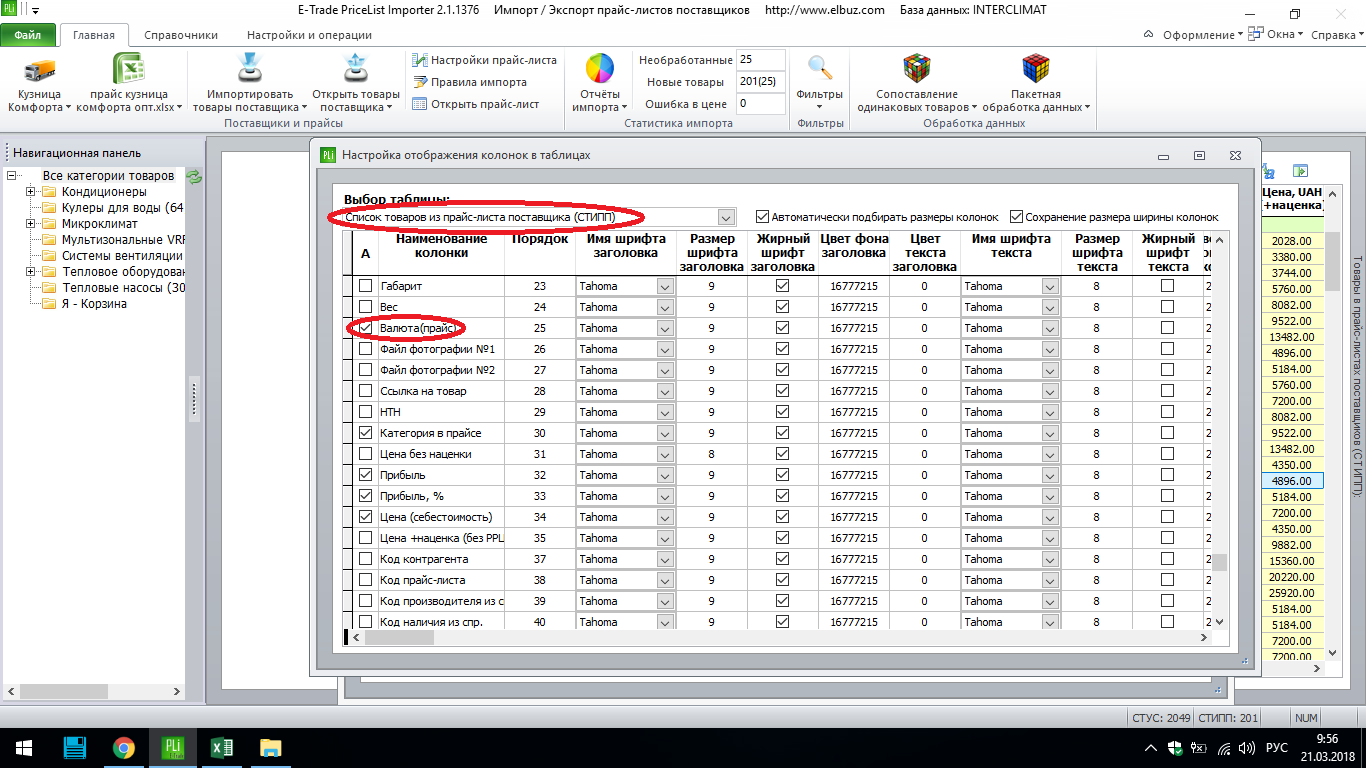Click Открыть товары поставщика icon
1366x768 pixels.
point(355,69)
